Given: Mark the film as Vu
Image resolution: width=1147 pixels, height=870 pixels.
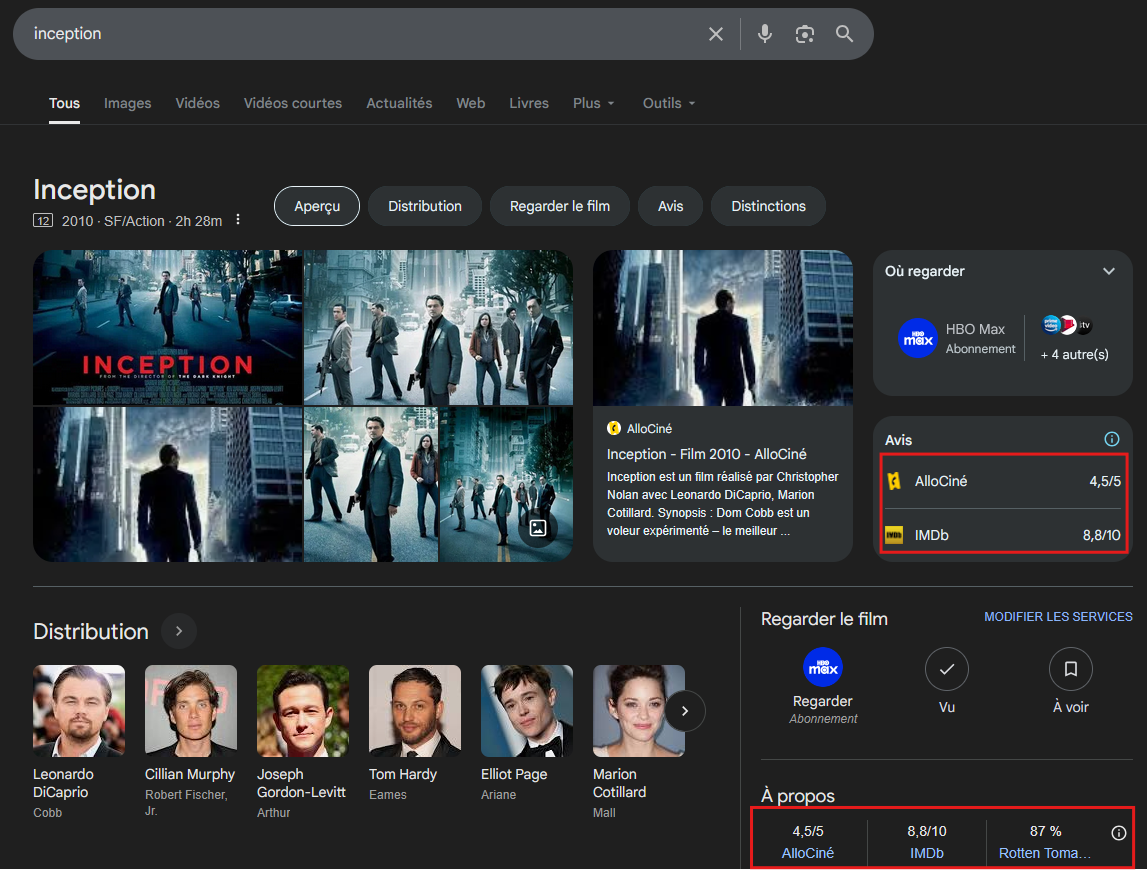Looking at the screenshot, I should click(947, 669).
